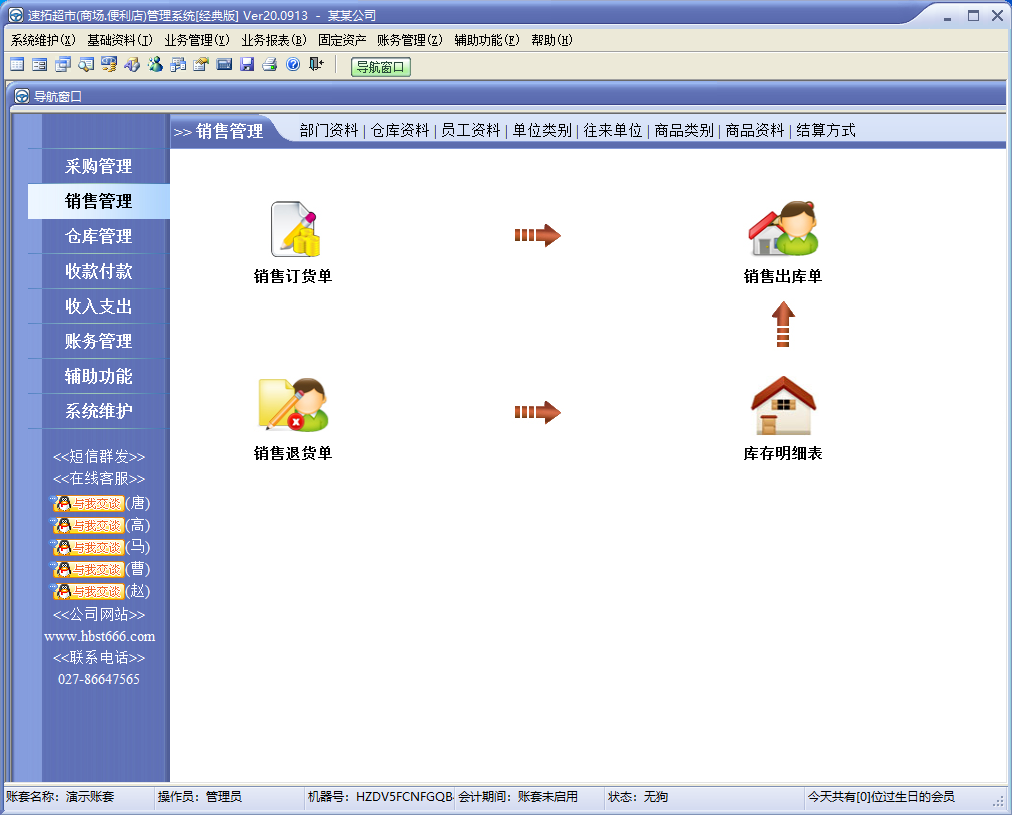The height and width of the screenshot is (815, 1012).
Task: Click the printer toolbar icon
Action: (270, 65)
